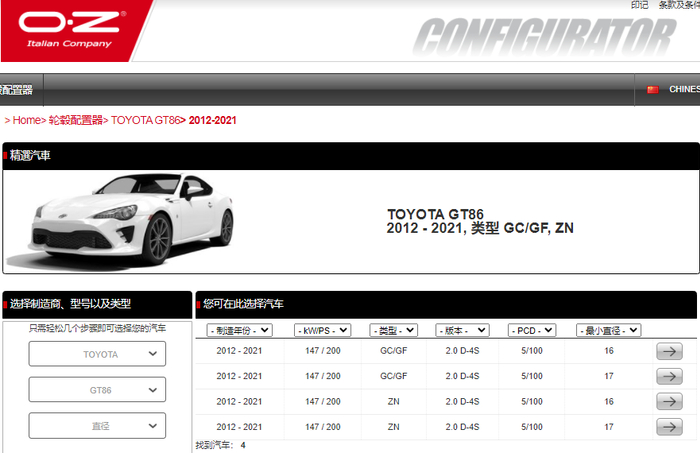Open the 类型 type filter dropdown
The height and width of the screenshot is (453, 700).
coord(393,330)
